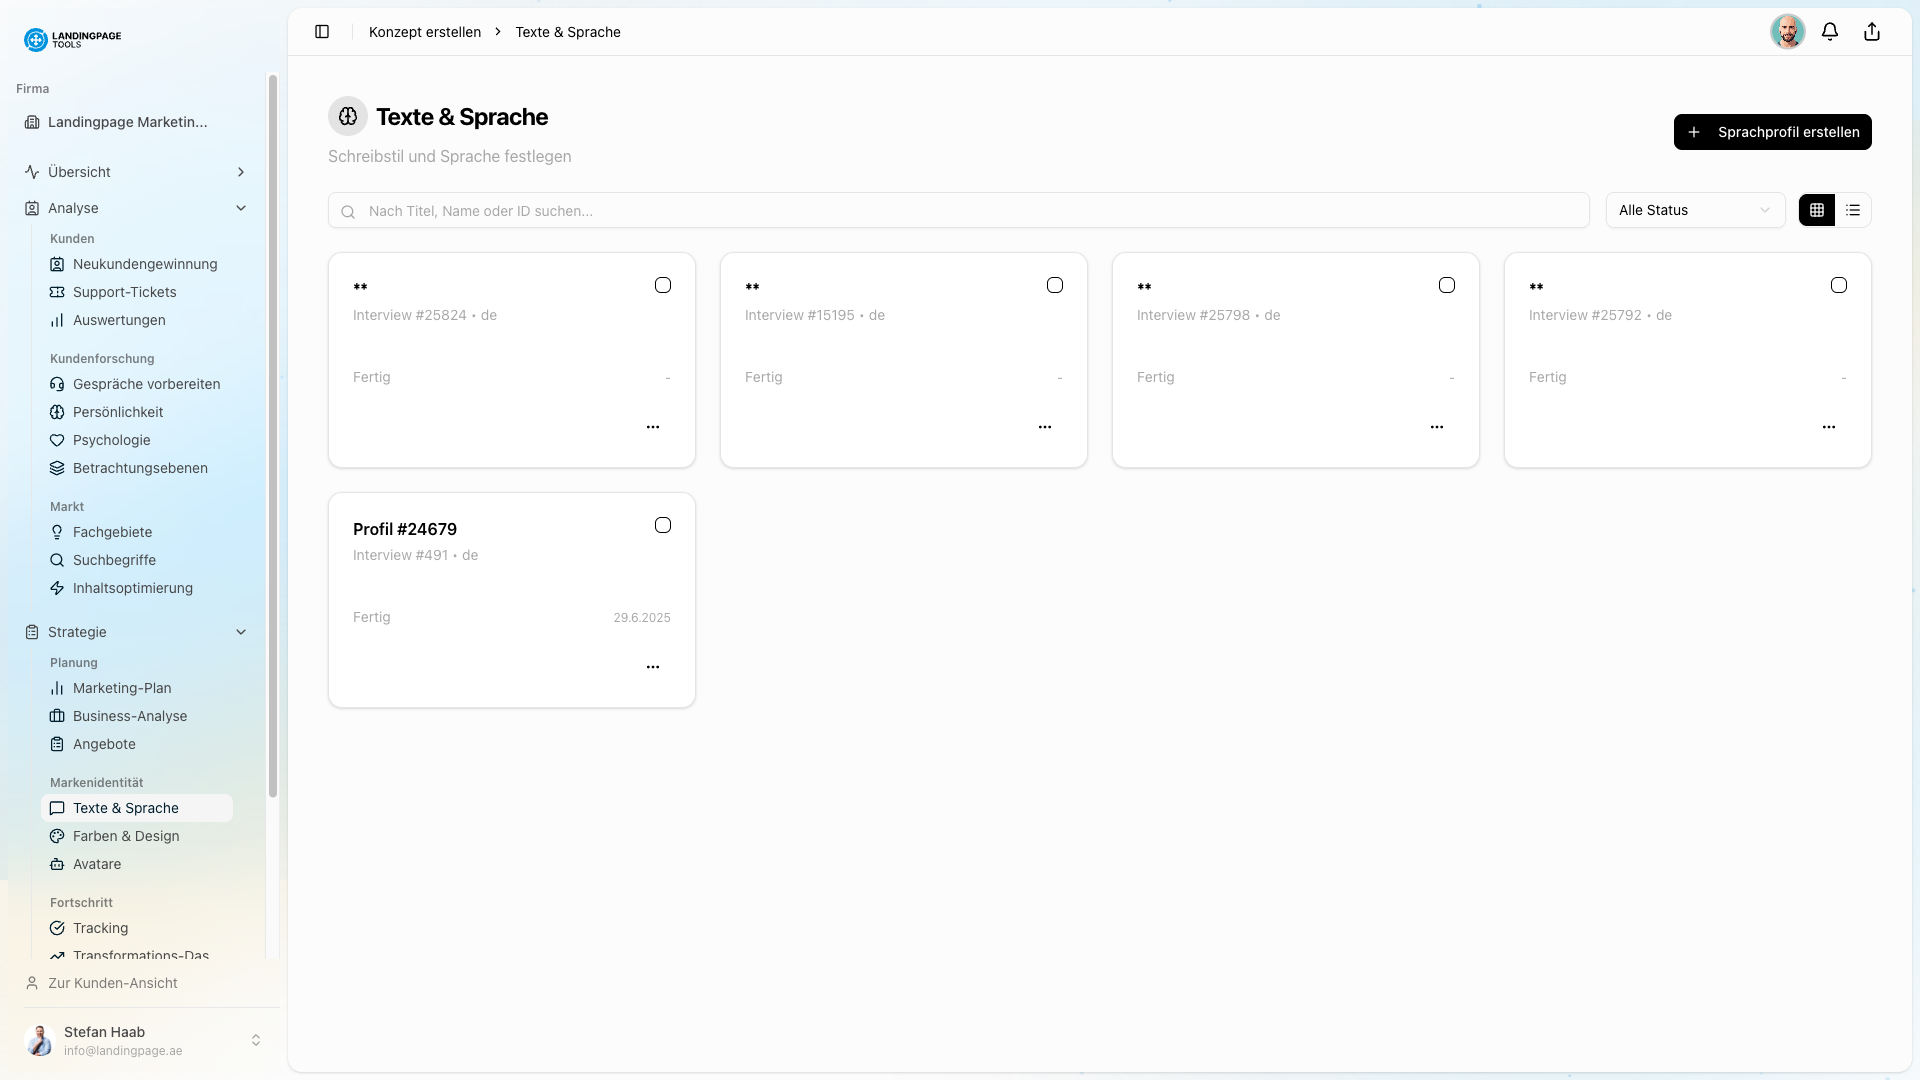Open Zur Kunden-Ansicht
1920x1080 pixels.
click(x=111, y=983)
